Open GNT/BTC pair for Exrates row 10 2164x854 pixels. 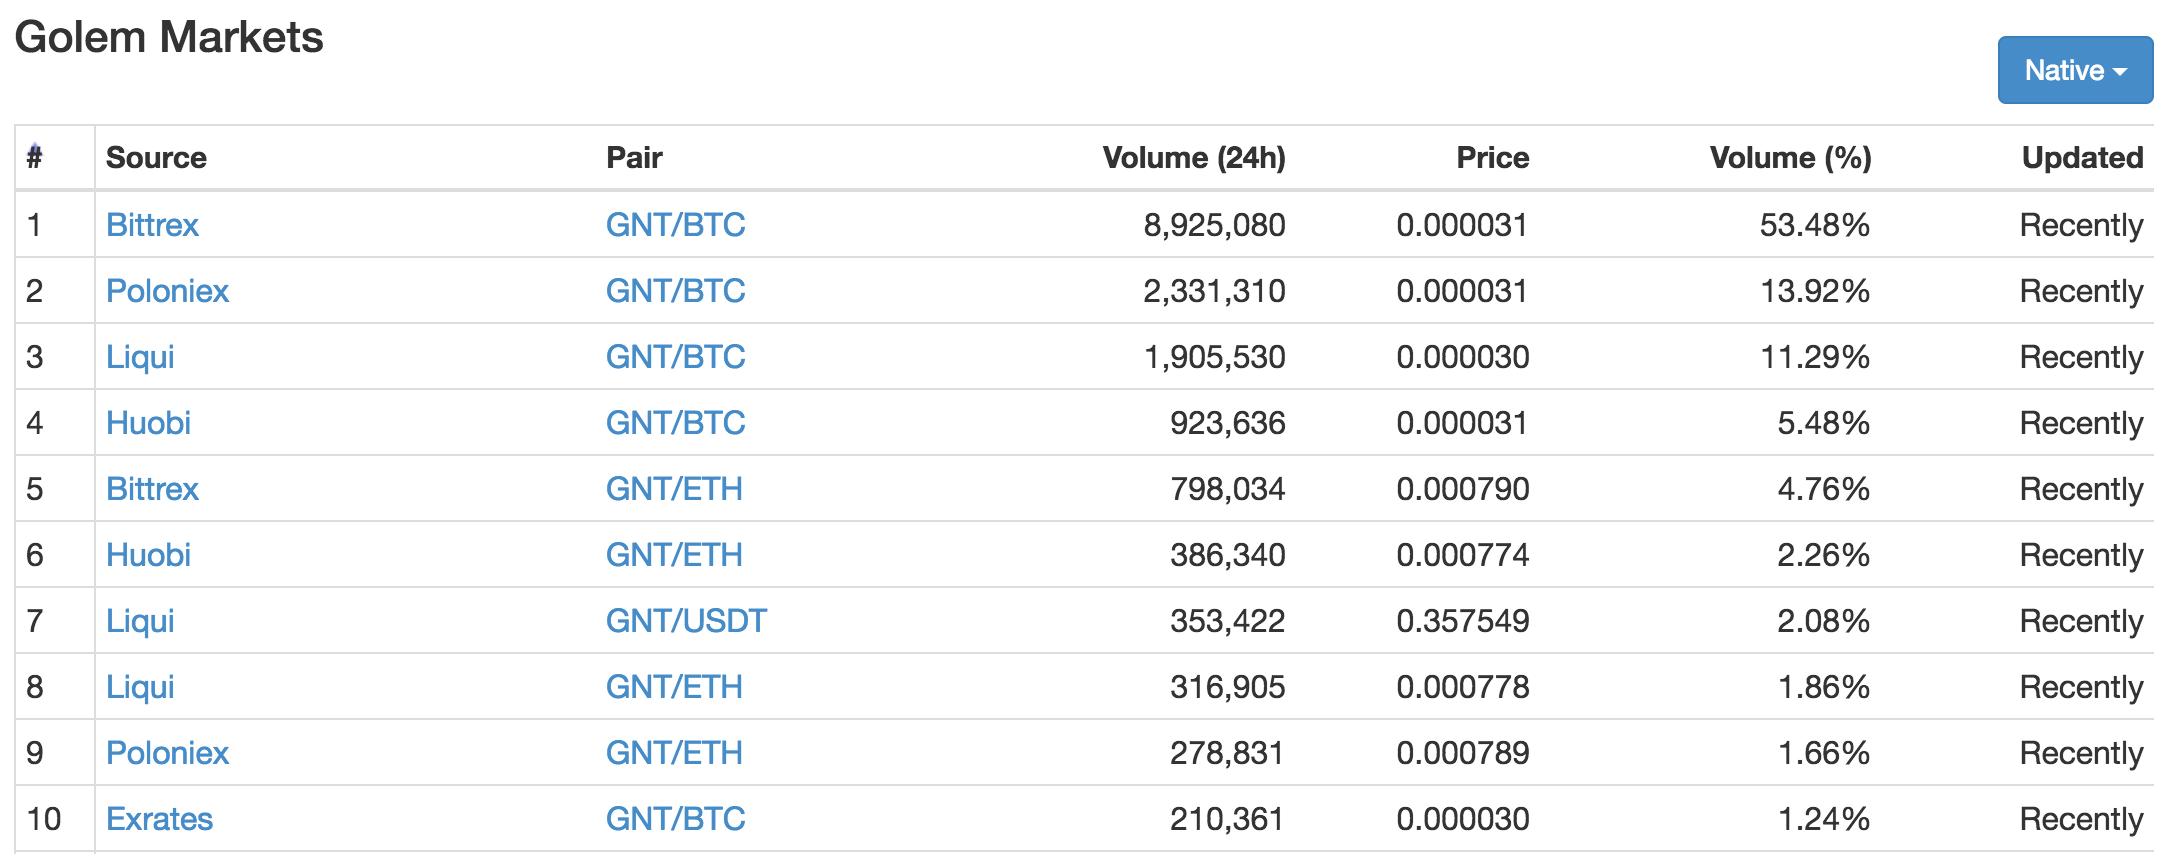(675, 818)
